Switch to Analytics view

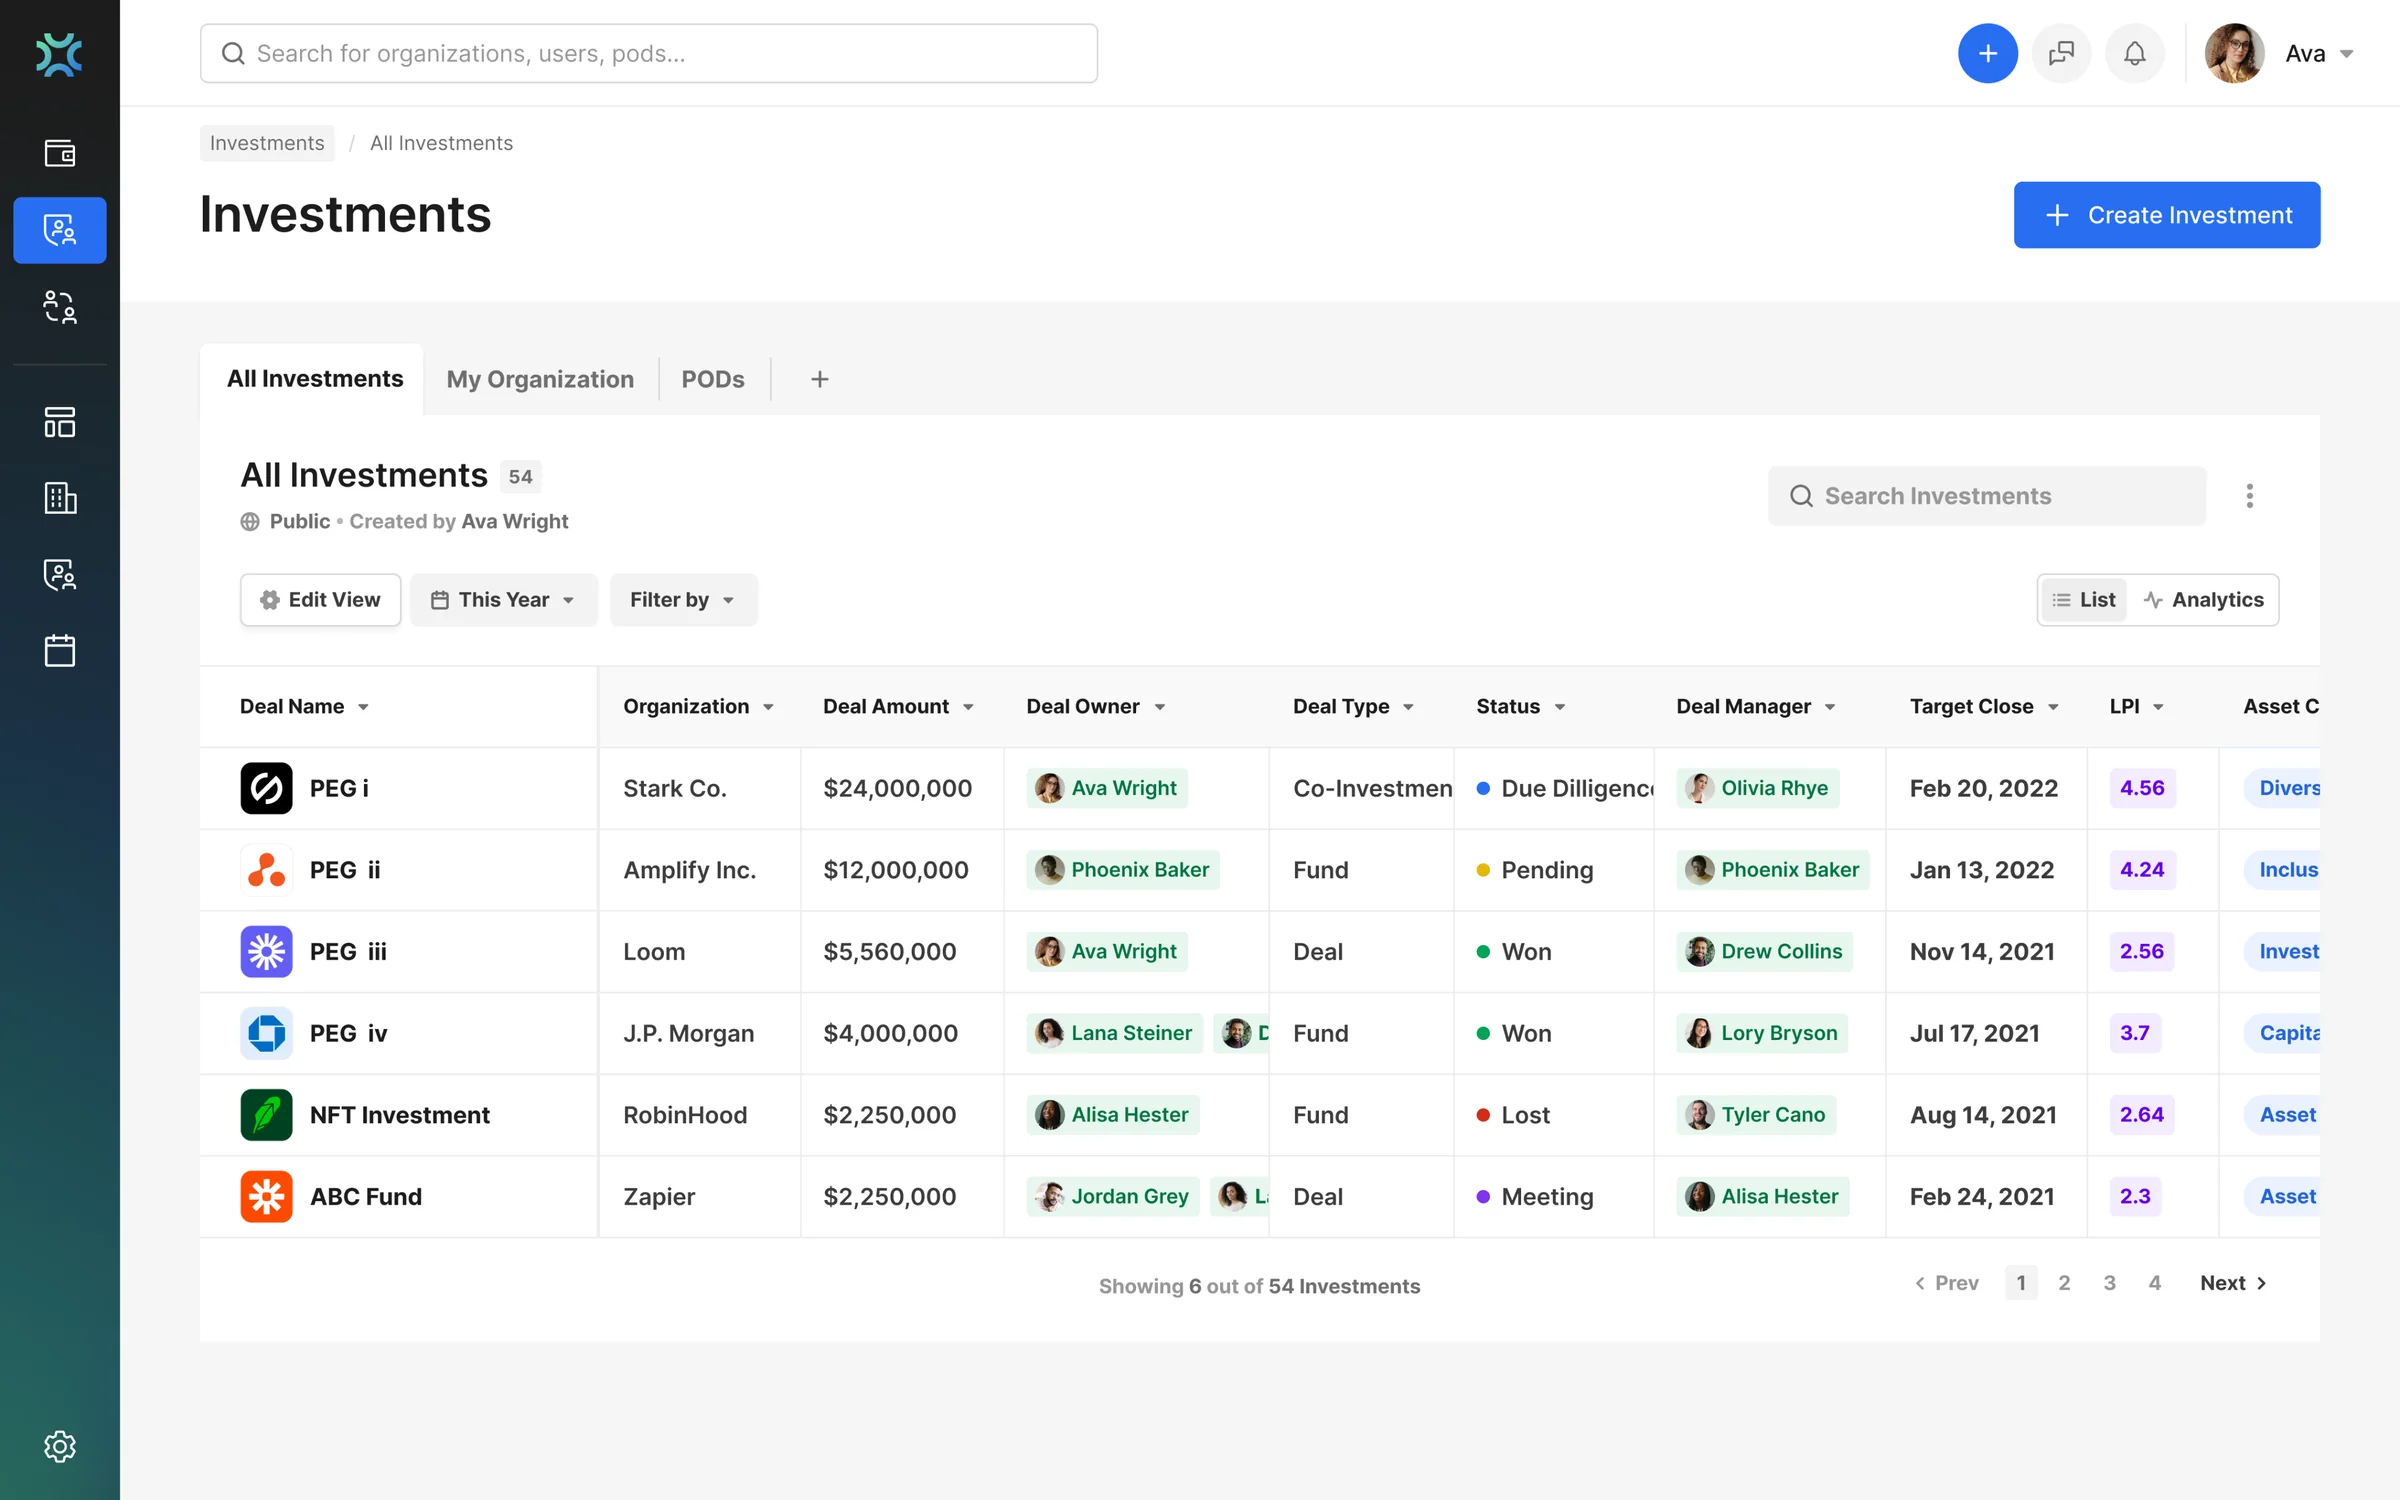pos(2203,600)
